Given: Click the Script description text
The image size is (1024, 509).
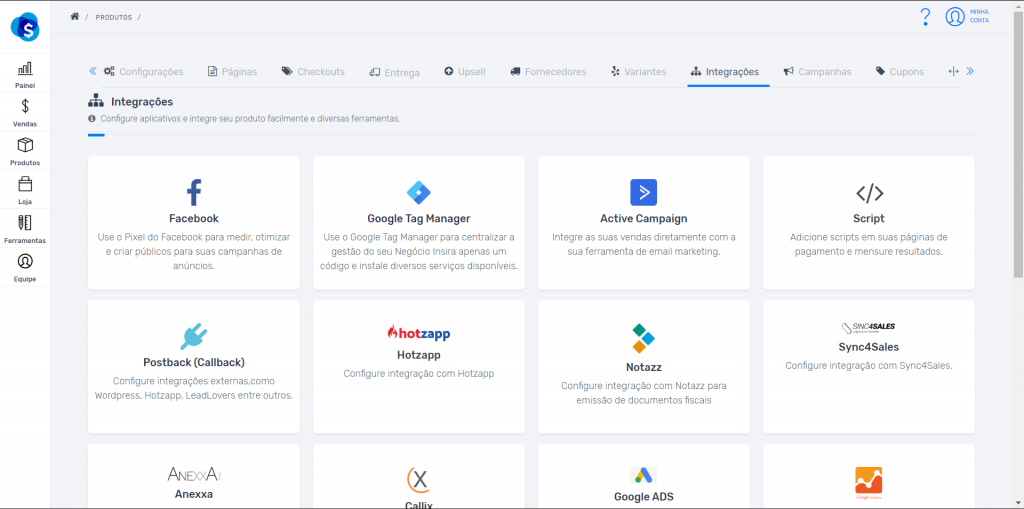Looking at the screenshot, I should (869, 244).
